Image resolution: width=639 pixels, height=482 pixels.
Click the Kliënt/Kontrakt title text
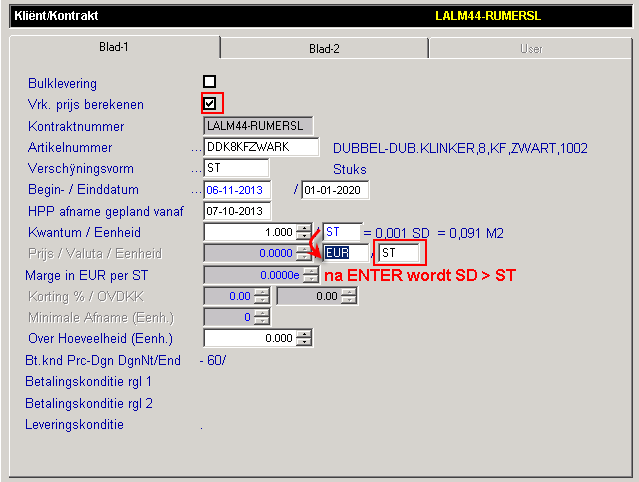56,16
